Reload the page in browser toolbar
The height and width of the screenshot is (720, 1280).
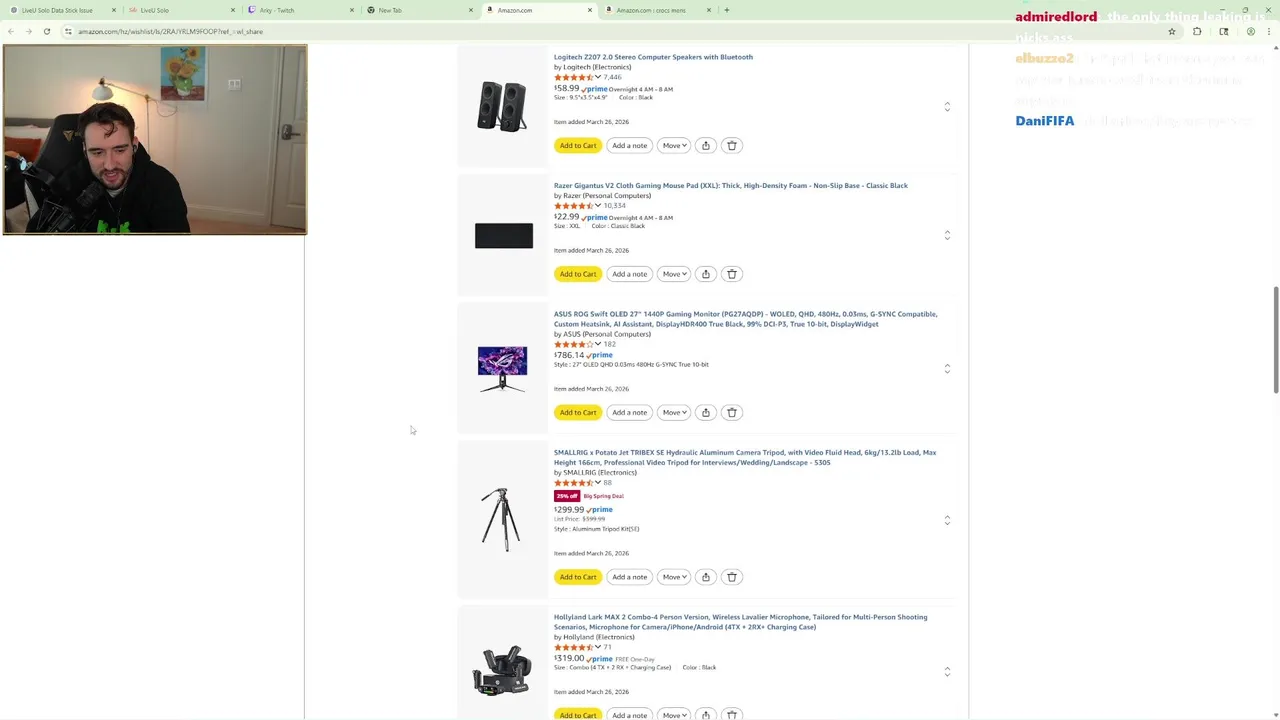(47, 31)
